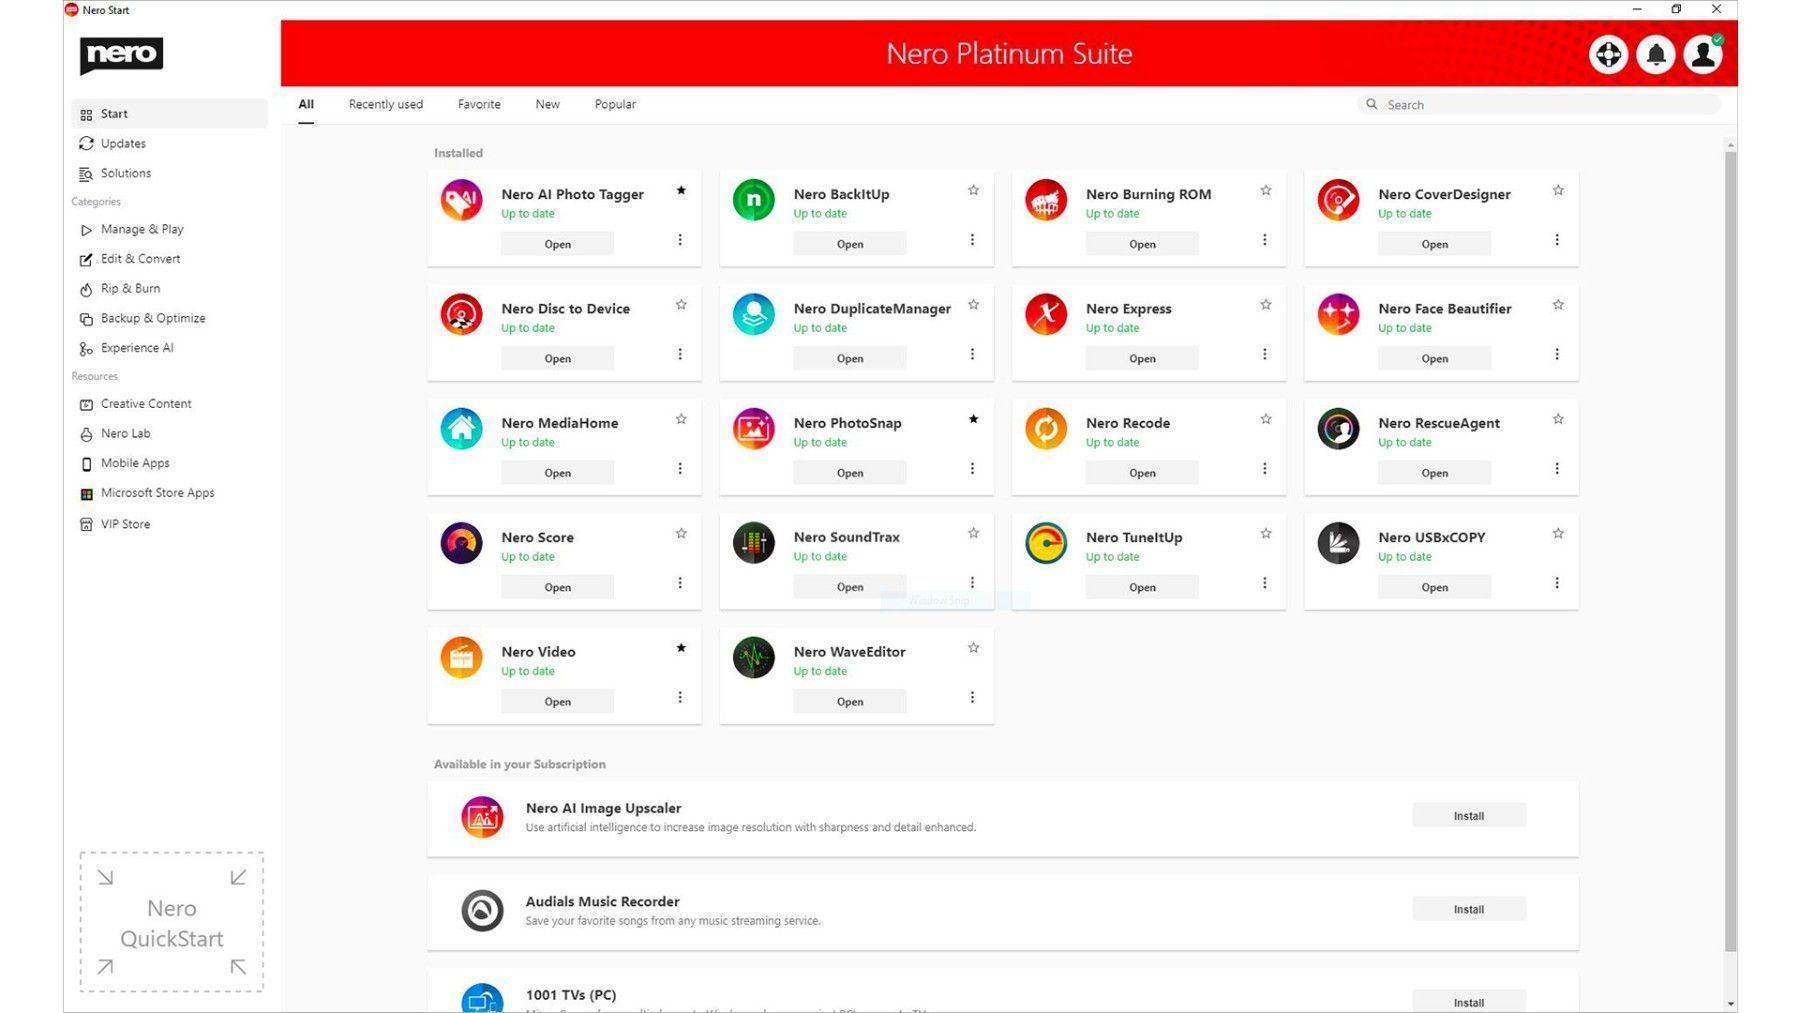Click the Nero Express app icon
Image resolution: width=1800 pixels, height=1013 pixels.
tap(1046, 314)
